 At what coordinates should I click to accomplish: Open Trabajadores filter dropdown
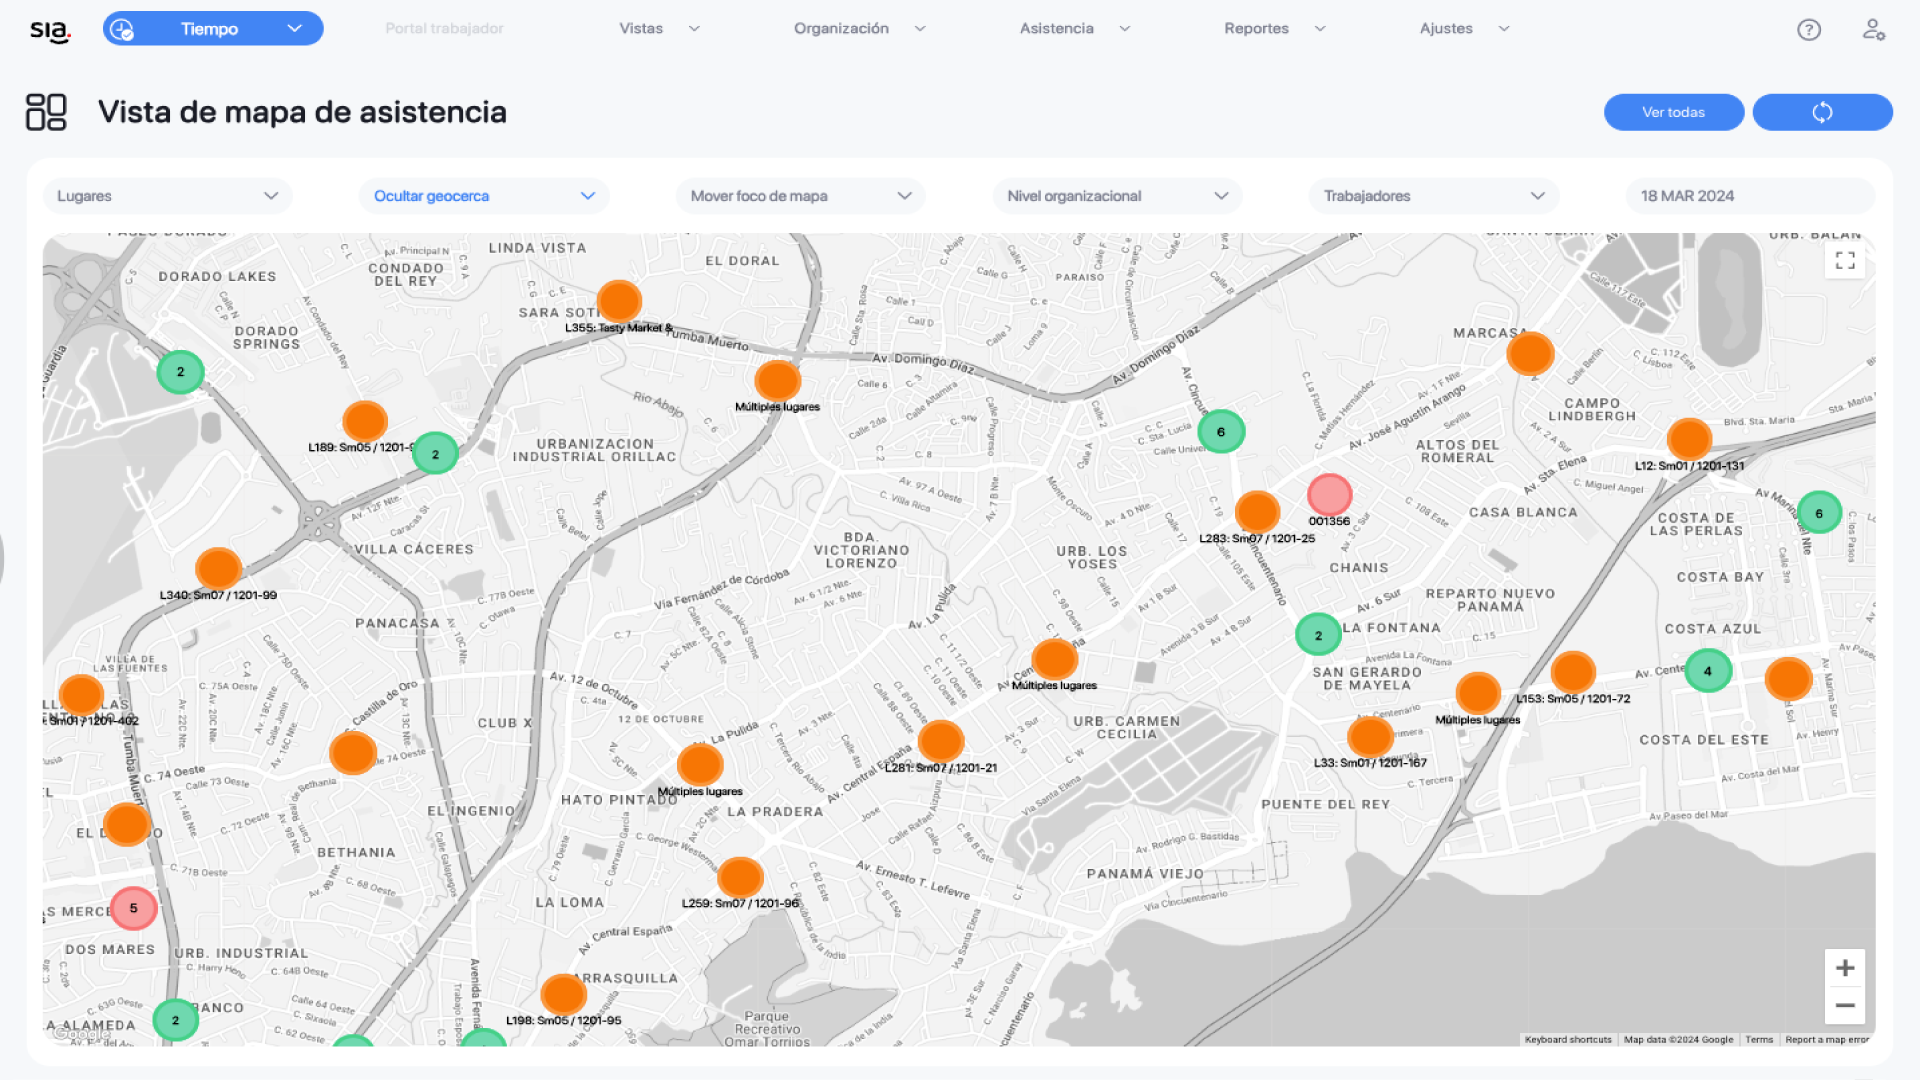pos(1434,196)
